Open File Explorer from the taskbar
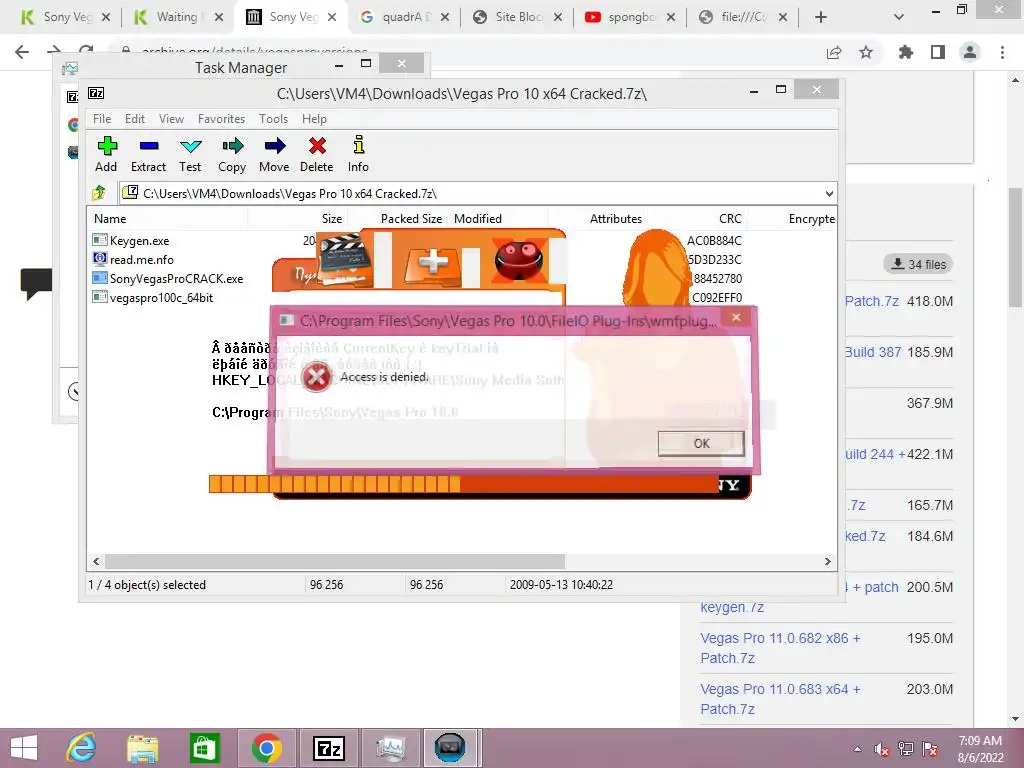Image resolution: width=1024 pixels, height=768 pixels. [143, 748]
